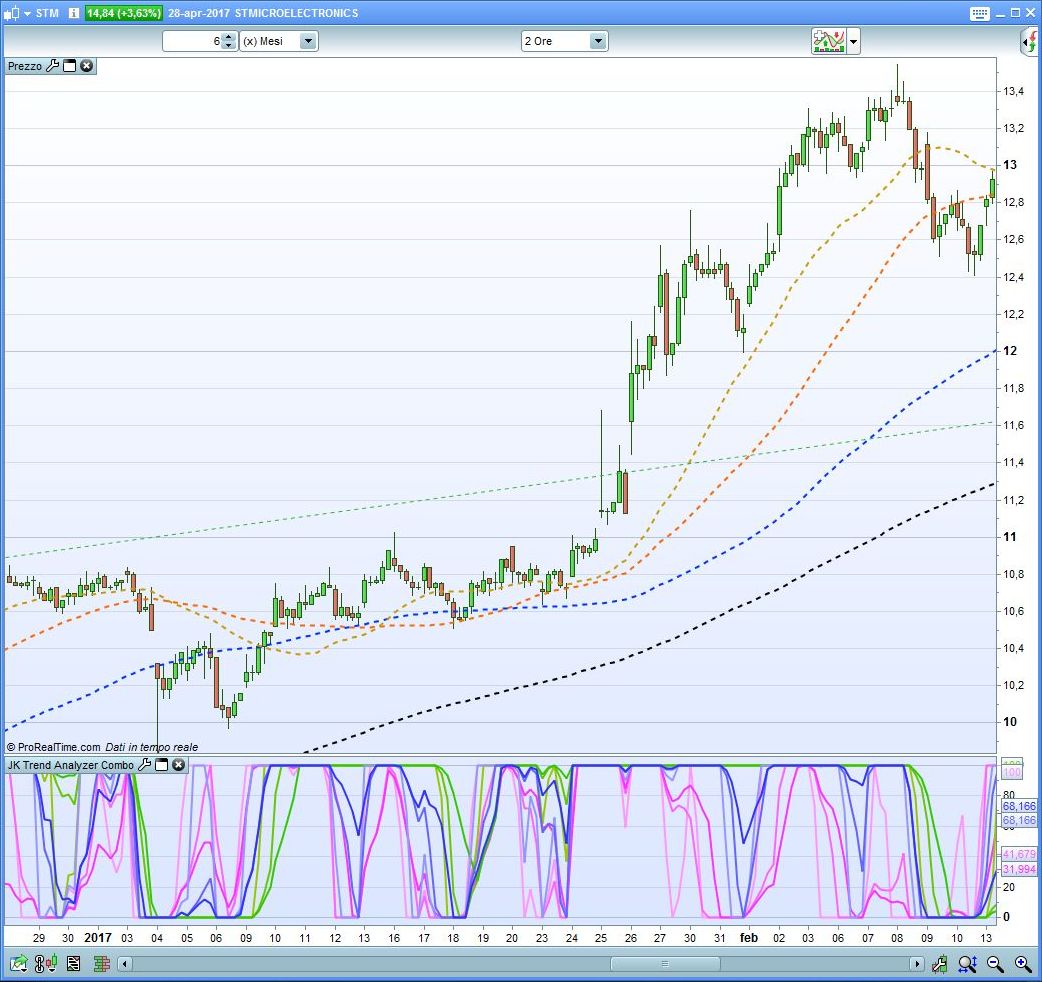This screenshot has width=1042, height=982.
Task: Increase the period units stepper value
Action: [x=229, y=37]
